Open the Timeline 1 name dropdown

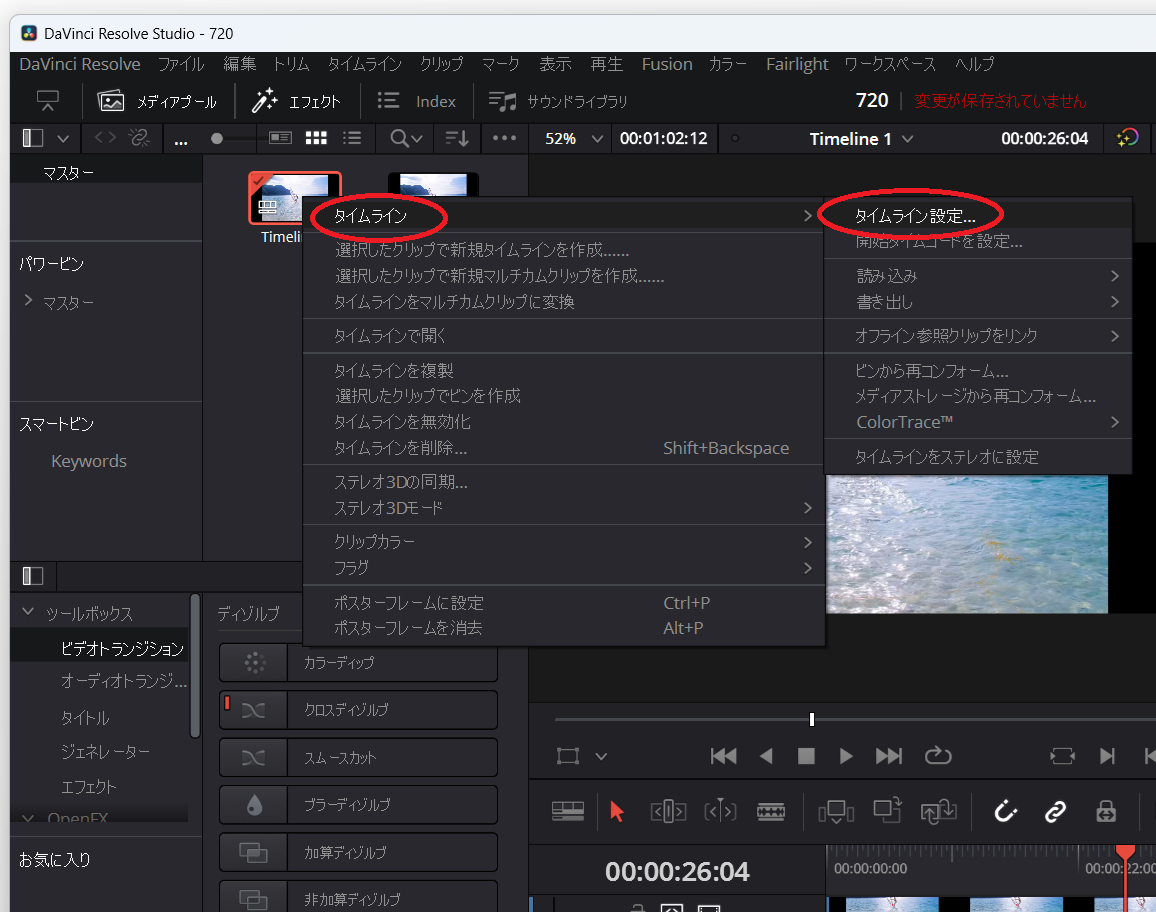(861, 139)
